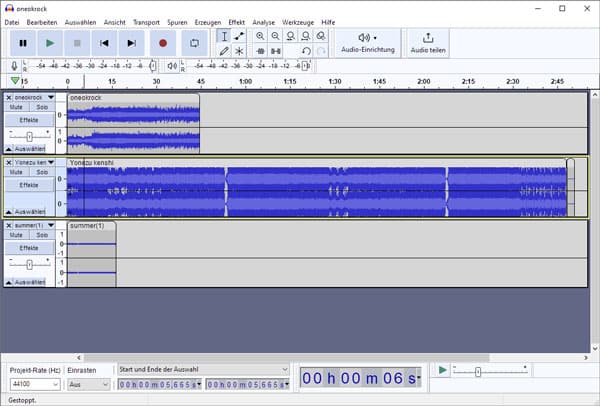Close the summer(1) track
This screenshot has width=600, height=406.
(8, 225)
